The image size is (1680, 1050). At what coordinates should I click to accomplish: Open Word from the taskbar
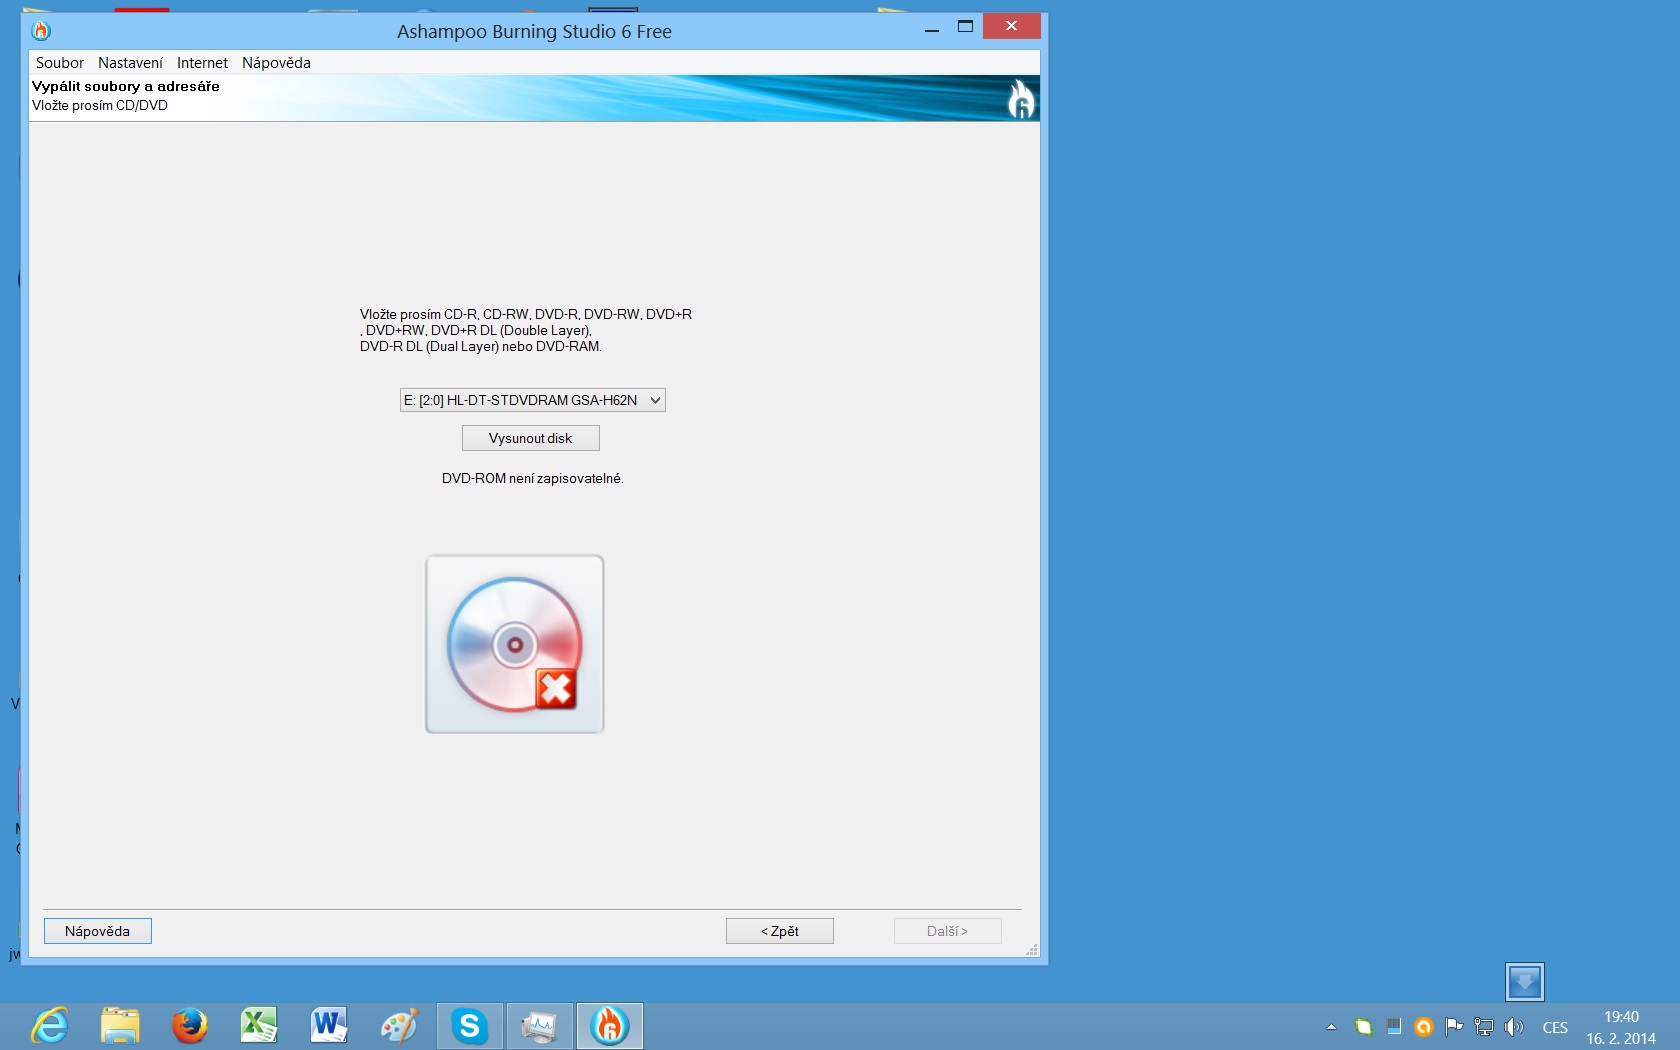(329, 1026)
